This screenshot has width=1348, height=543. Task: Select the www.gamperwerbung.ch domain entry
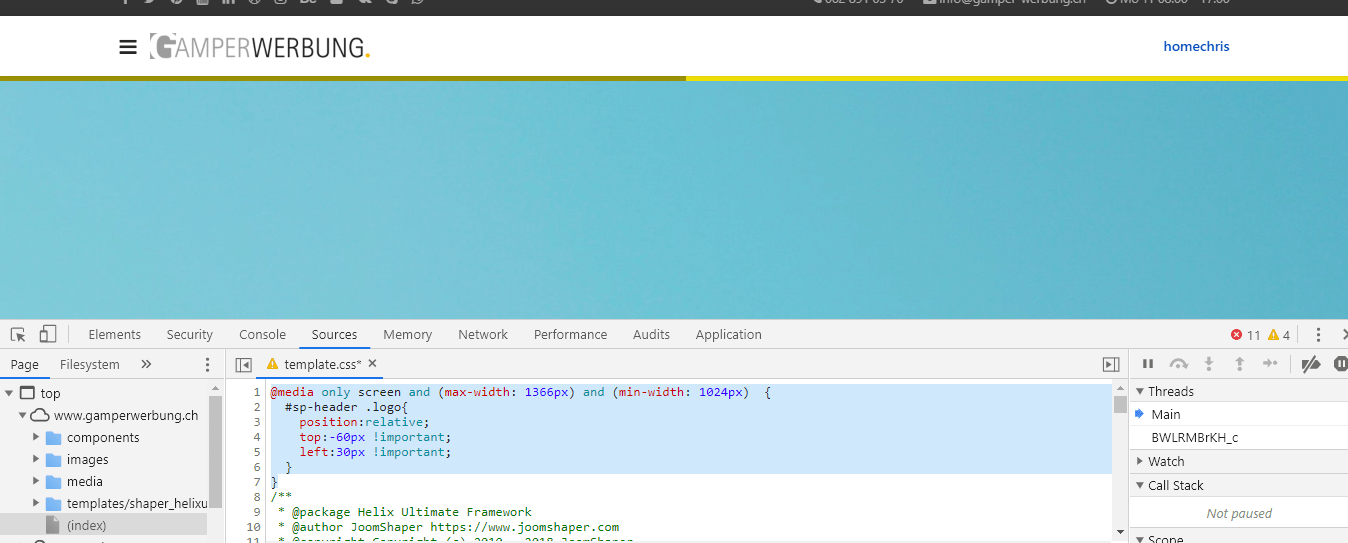tap(125, 416)
